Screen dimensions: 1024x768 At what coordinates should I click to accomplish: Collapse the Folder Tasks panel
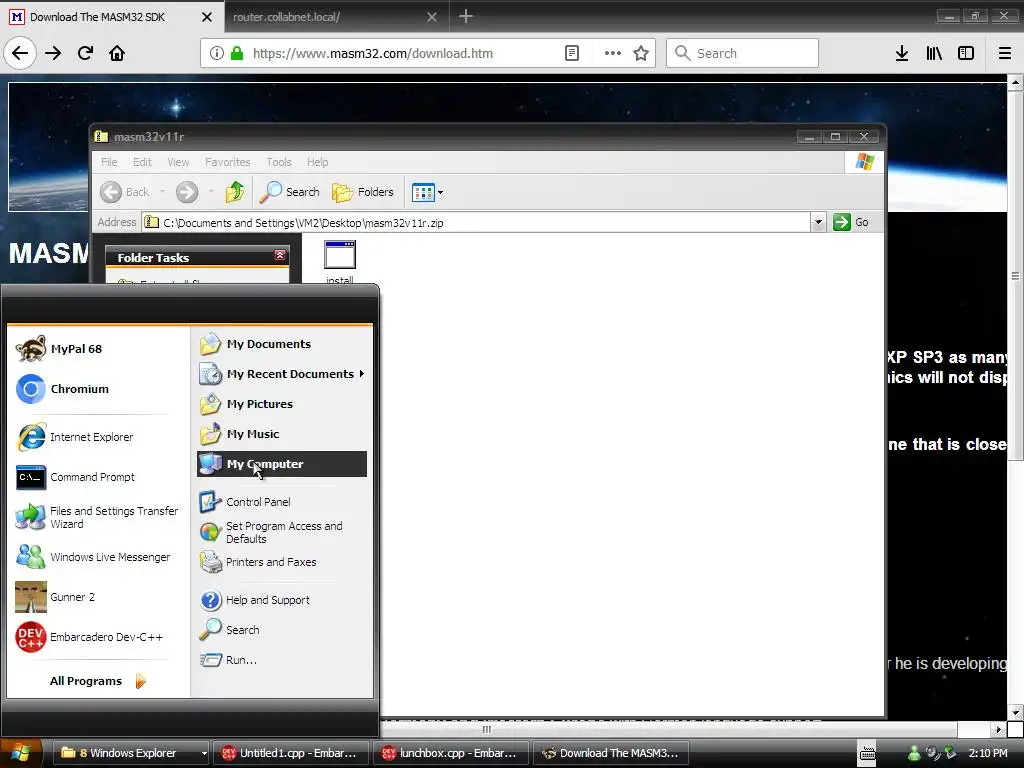[x=280, y=255]
